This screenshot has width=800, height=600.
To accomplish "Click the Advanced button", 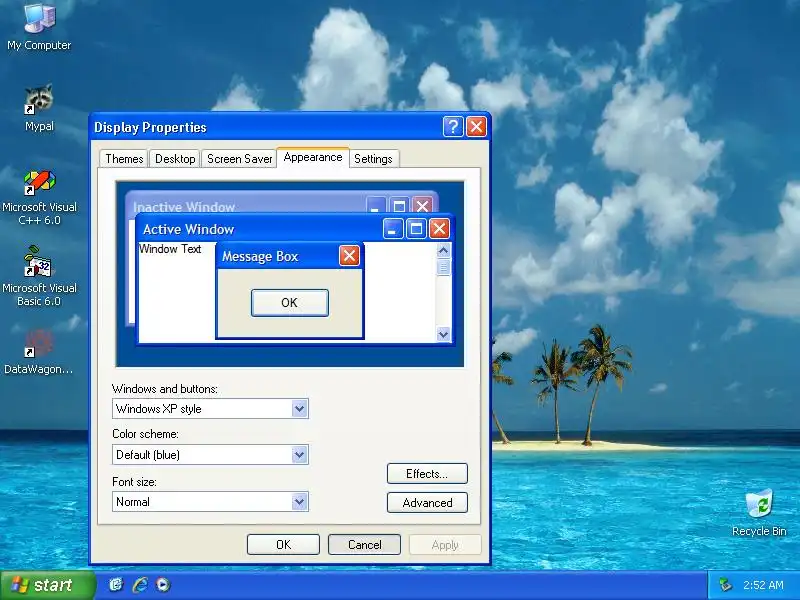I will (x=427, y=503).
